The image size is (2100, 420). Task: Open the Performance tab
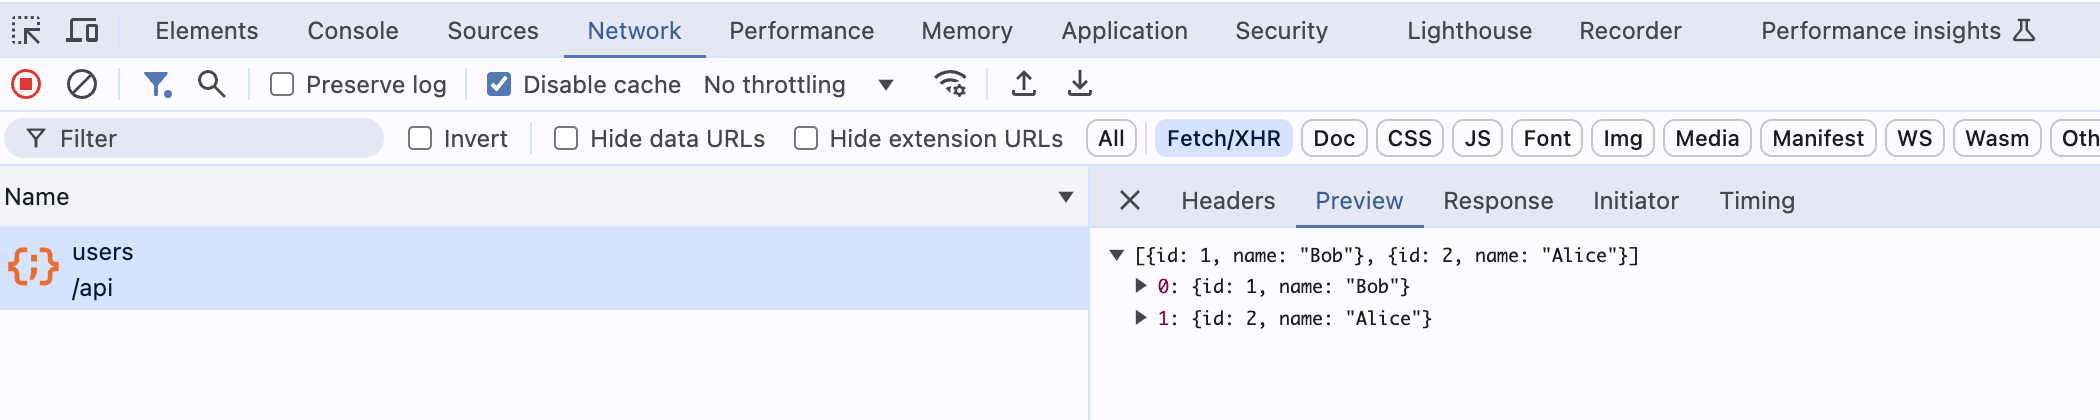click(x=802, y=31)
